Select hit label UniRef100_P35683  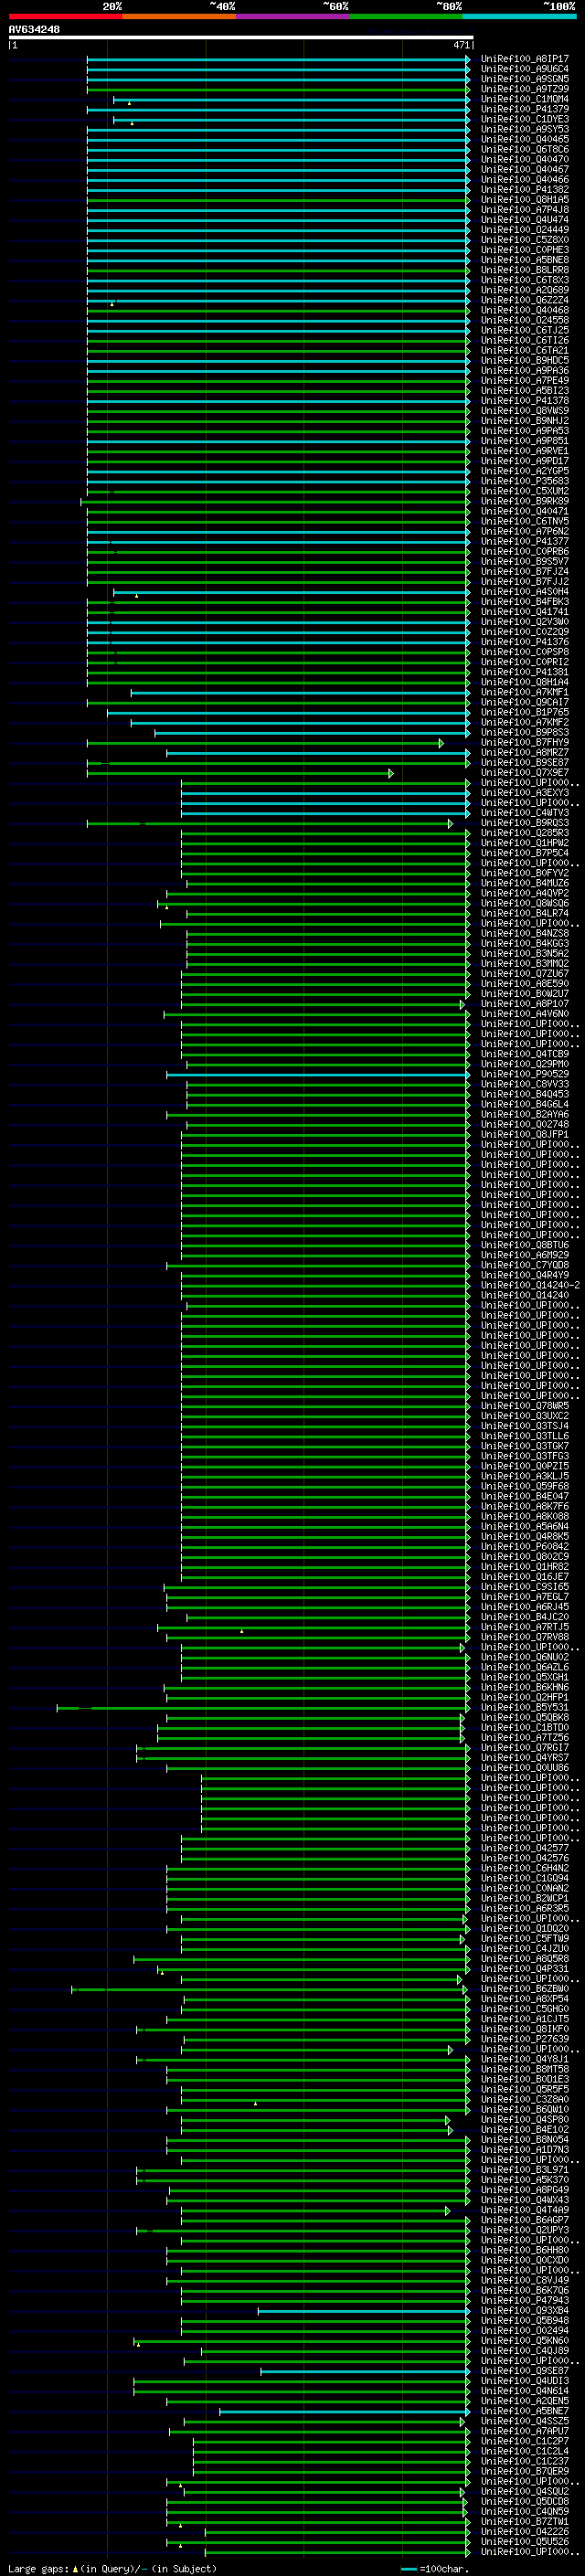(525, 481)
